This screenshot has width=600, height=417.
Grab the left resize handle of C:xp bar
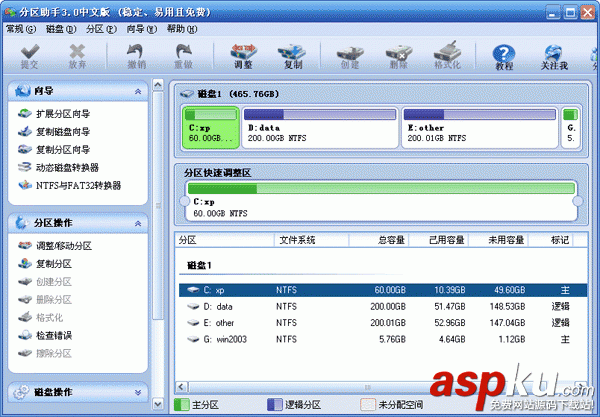point(184,201)
